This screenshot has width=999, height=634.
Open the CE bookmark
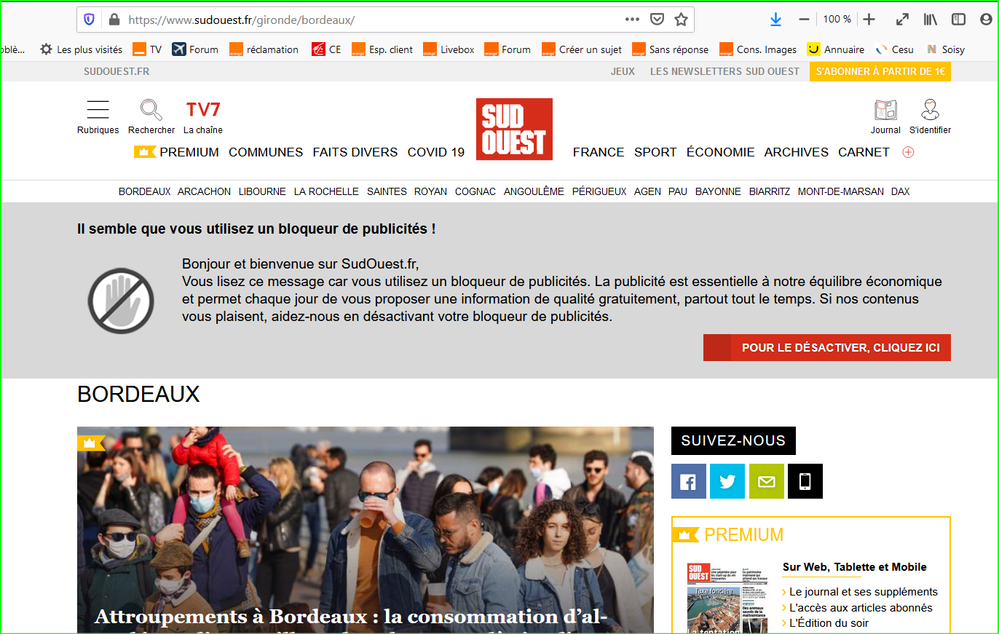click(x=326, y=49)
